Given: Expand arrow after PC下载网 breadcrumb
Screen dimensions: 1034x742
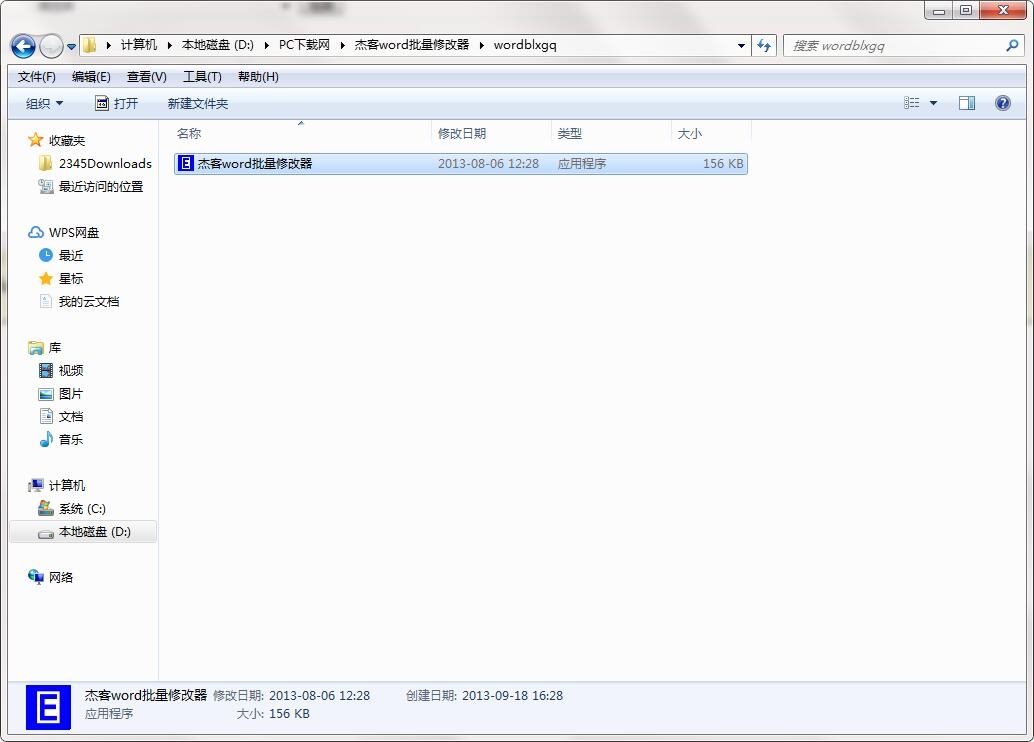Looking at the screenshot, I should click(342, 45).
